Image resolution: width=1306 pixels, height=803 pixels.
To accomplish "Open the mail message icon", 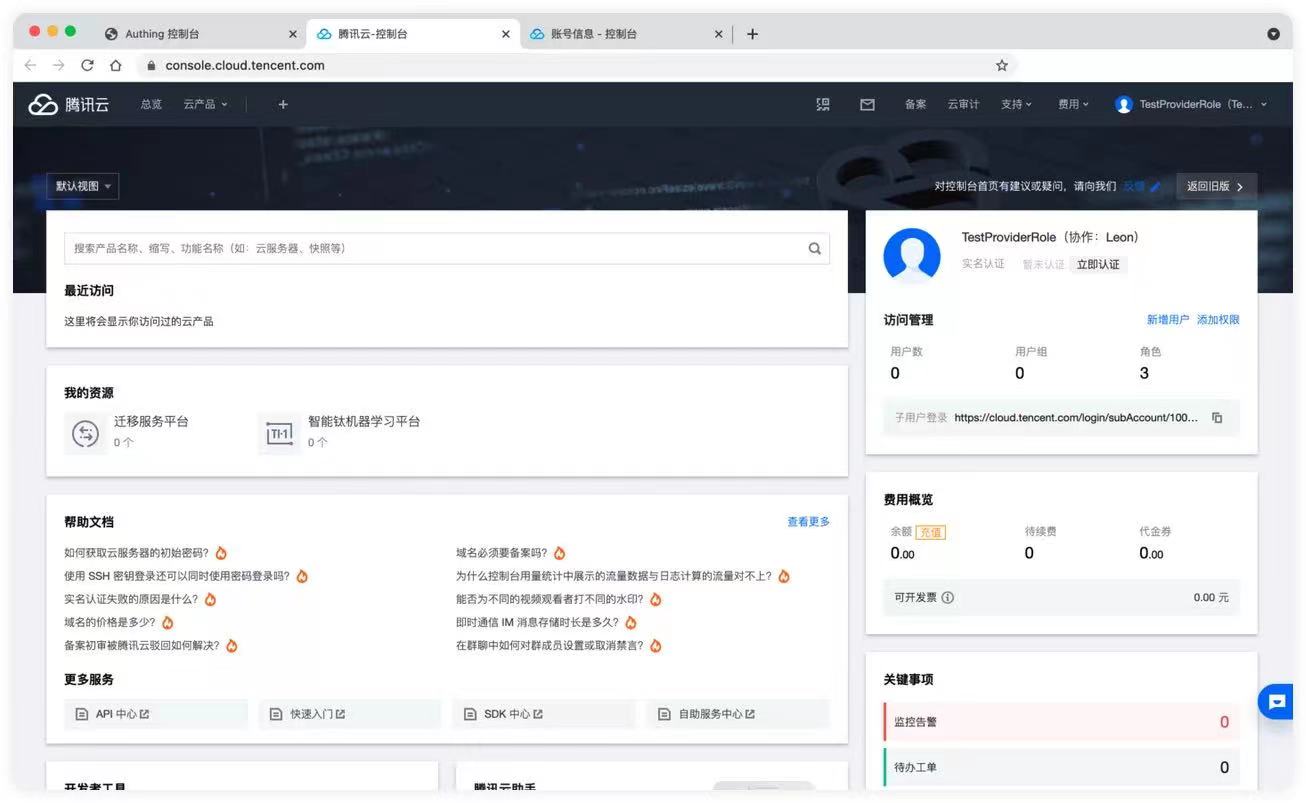I will (867, 104).
